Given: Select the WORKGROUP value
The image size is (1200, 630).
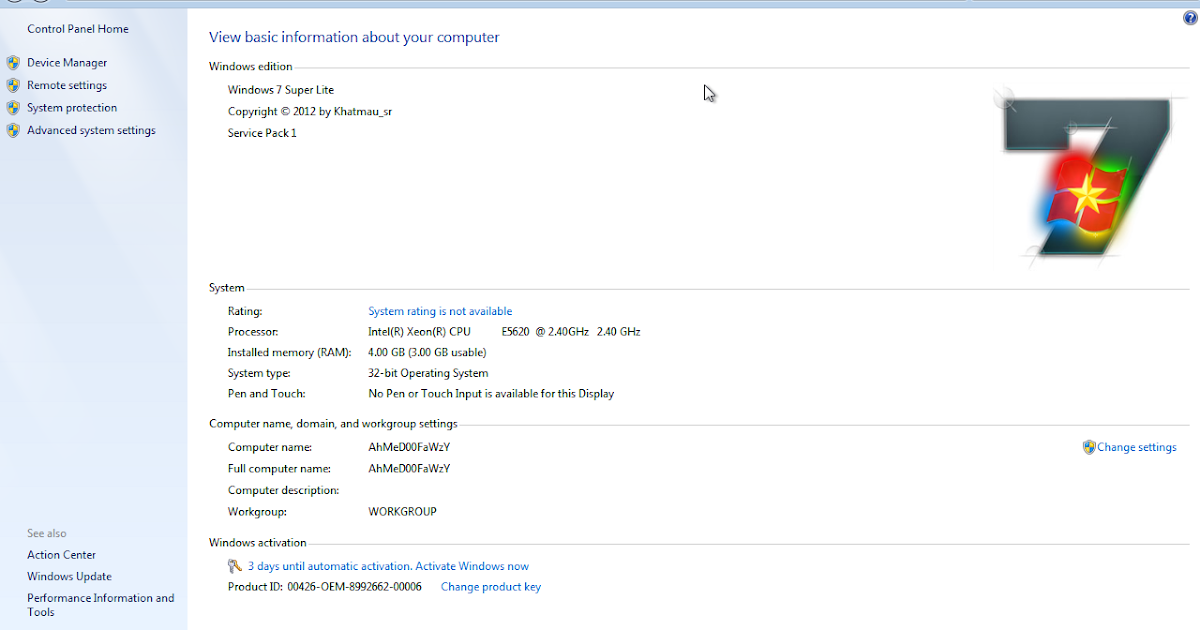Looking at the screenshot, I should click(403, 511).
